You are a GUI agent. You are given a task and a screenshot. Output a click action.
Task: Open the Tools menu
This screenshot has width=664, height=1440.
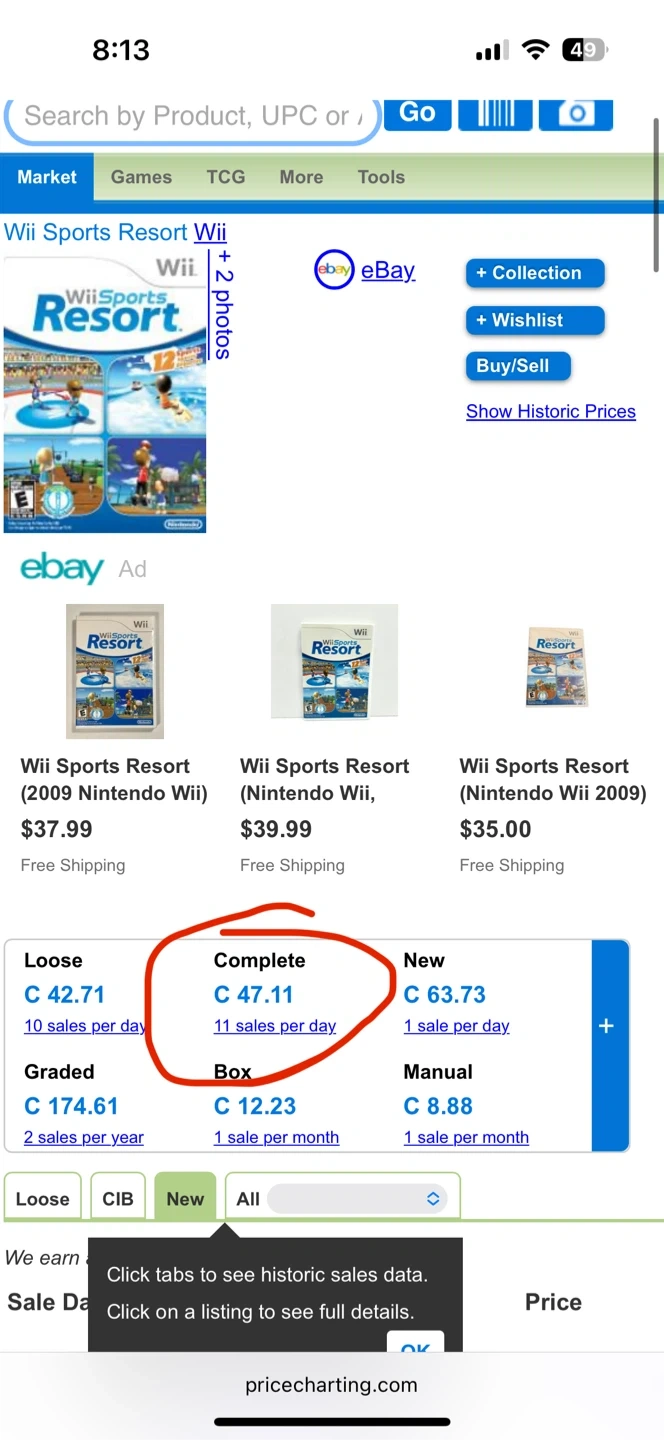pyautogui.click(x=381, y=177)
